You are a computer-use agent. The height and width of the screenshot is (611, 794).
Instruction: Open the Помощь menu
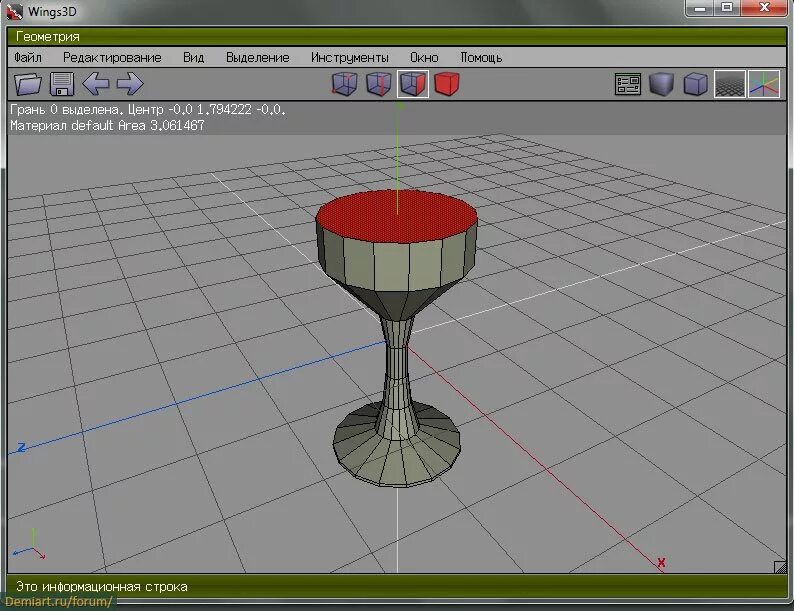(x=481, y=57)
